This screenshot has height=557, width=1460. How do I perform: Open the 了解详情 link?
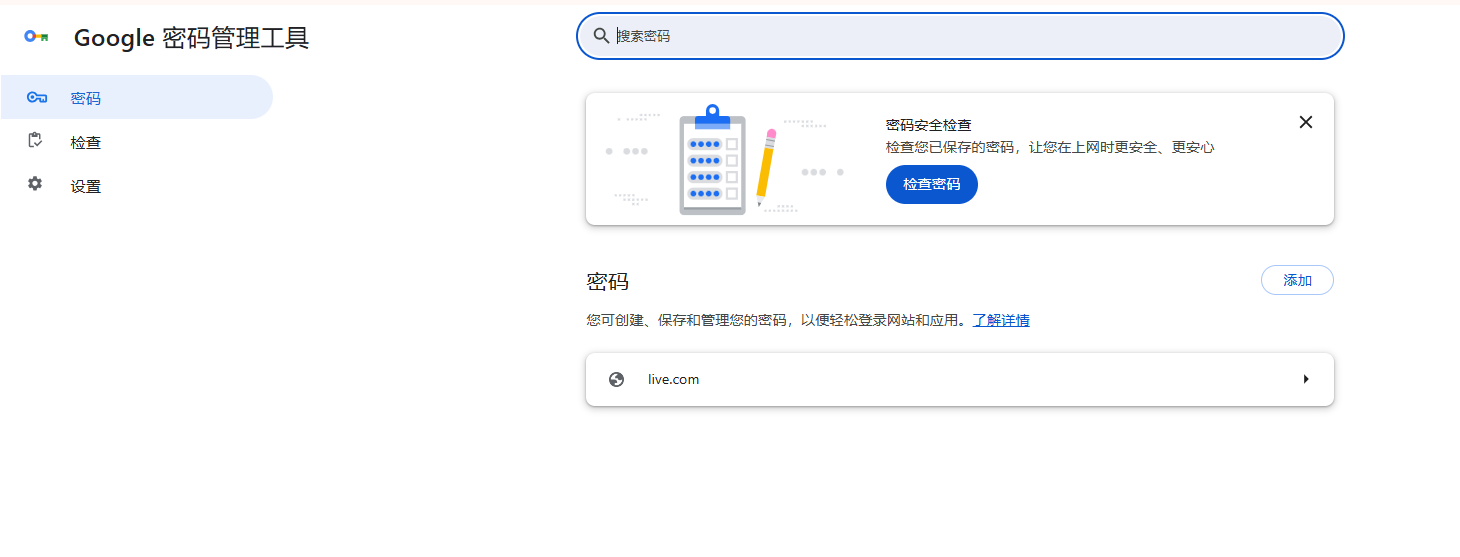tap(1001, 320)
